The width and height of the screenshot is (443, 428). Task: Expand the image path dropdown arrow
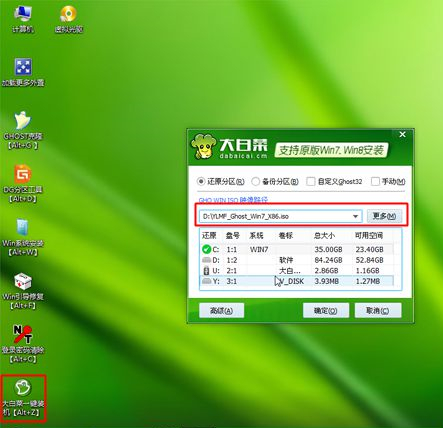coord(355,217)
